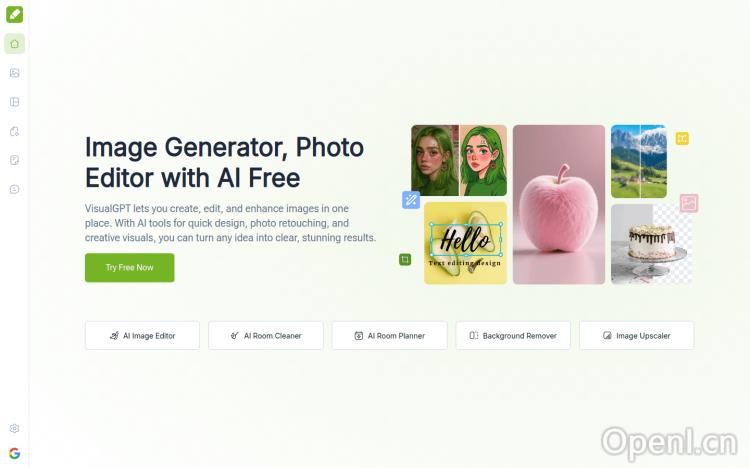The height and width of the screenshot is (468, 750).
Task: Open the AI Room Cleaner tool
Action: pos(266,335)
